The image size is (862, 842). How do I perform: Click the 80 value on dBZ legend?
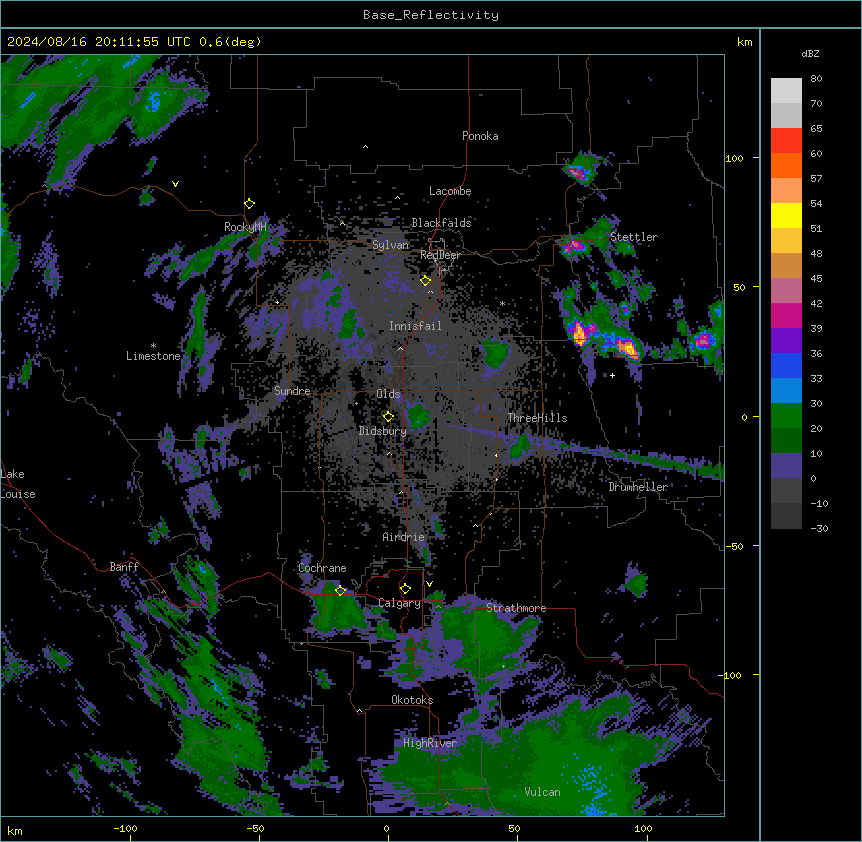[816, 79]
